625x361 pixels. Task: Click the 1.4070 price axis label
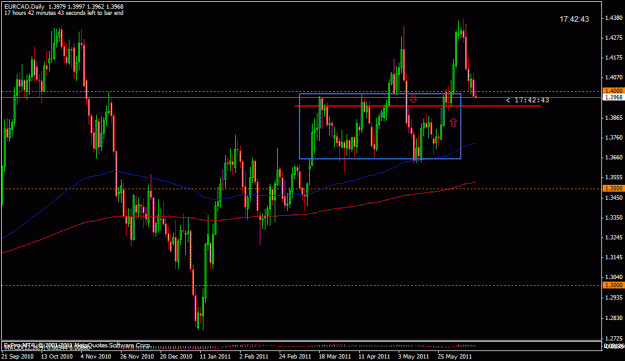click(614, 78)
